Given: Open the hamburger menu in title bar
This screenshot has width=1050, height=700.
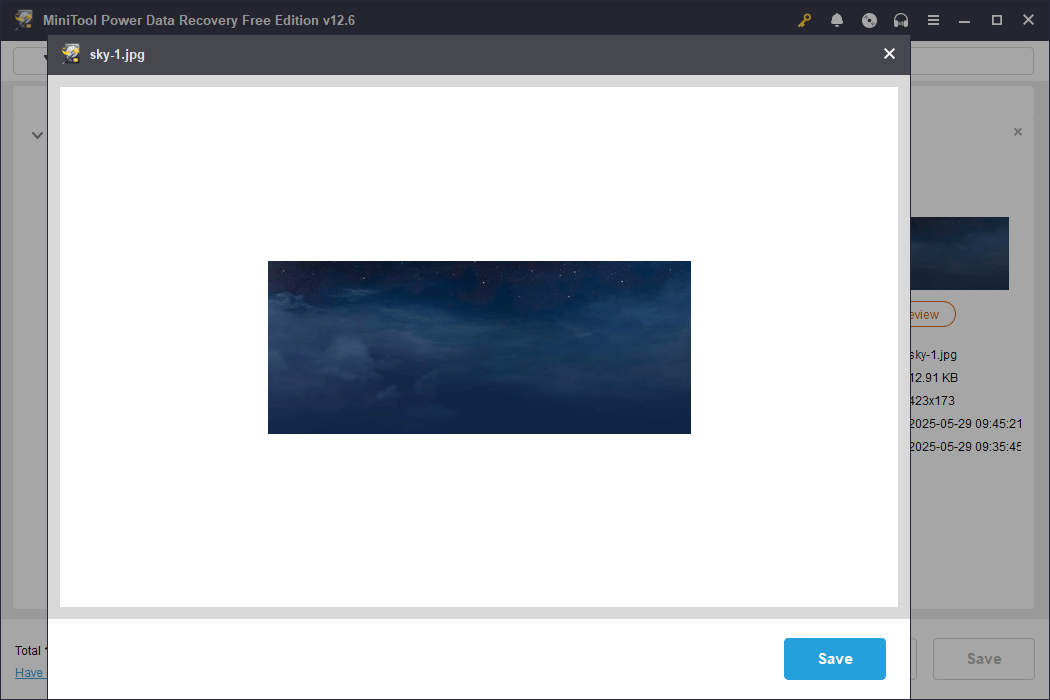Looking at the screenshot, I should tap(933, 20).
